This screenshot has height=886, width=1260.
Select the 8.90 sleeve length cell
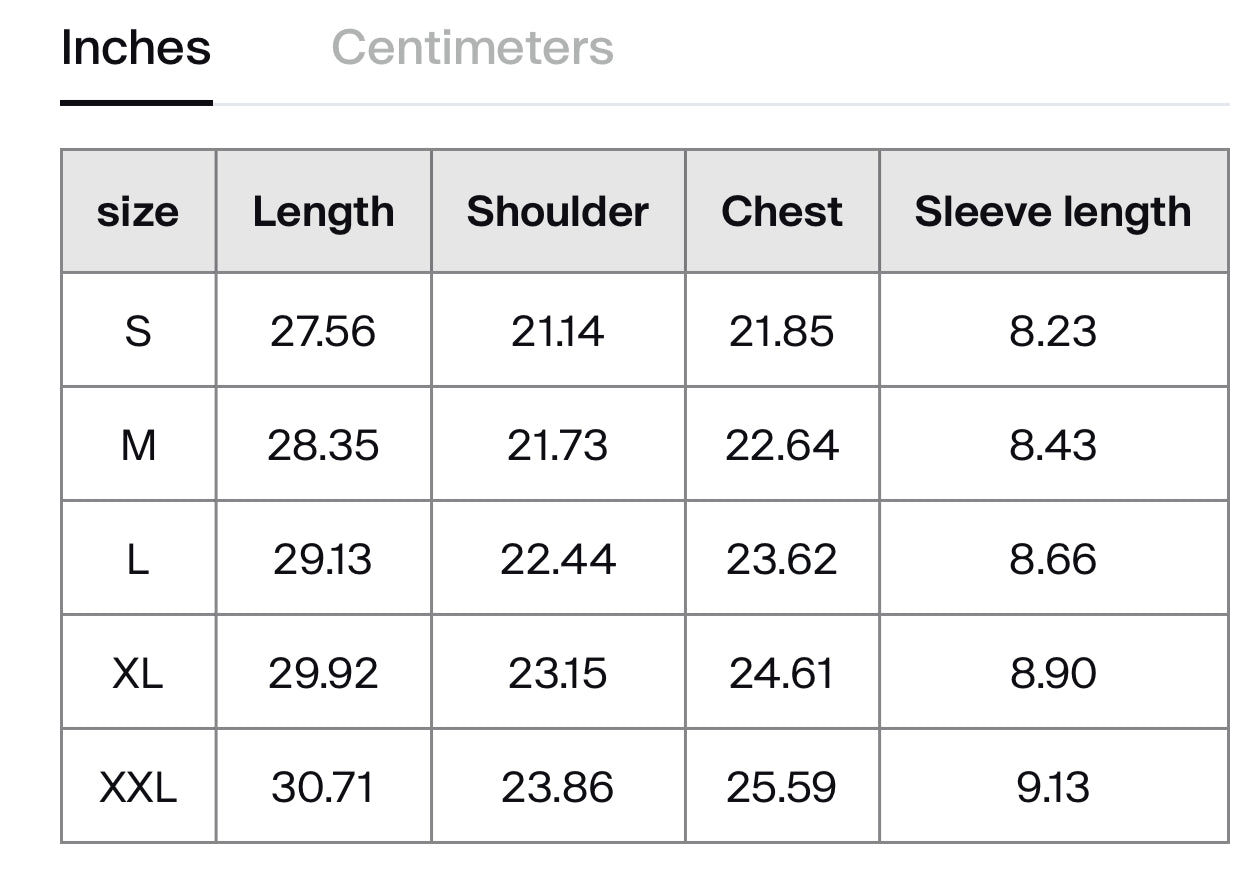pyautogui.click(x=1053, y=673)
